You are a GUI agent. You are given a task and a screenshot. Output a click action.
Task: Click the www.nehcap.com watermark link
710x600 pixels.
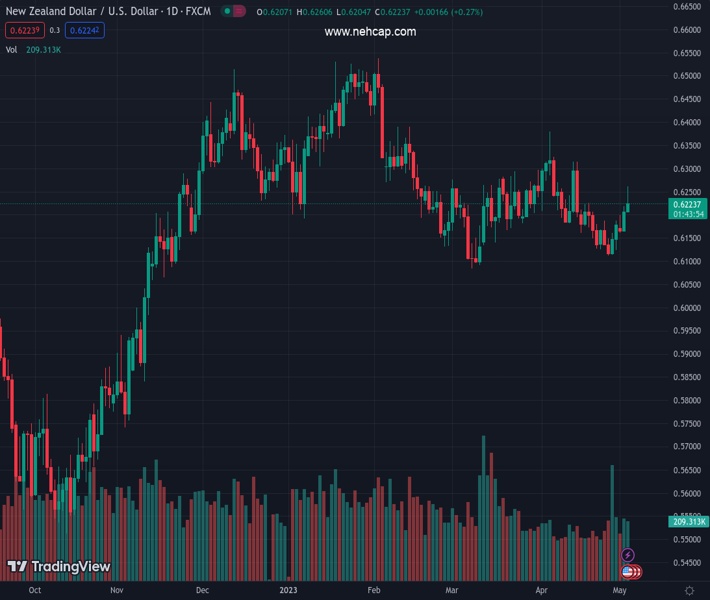click(x=370, y=32)
